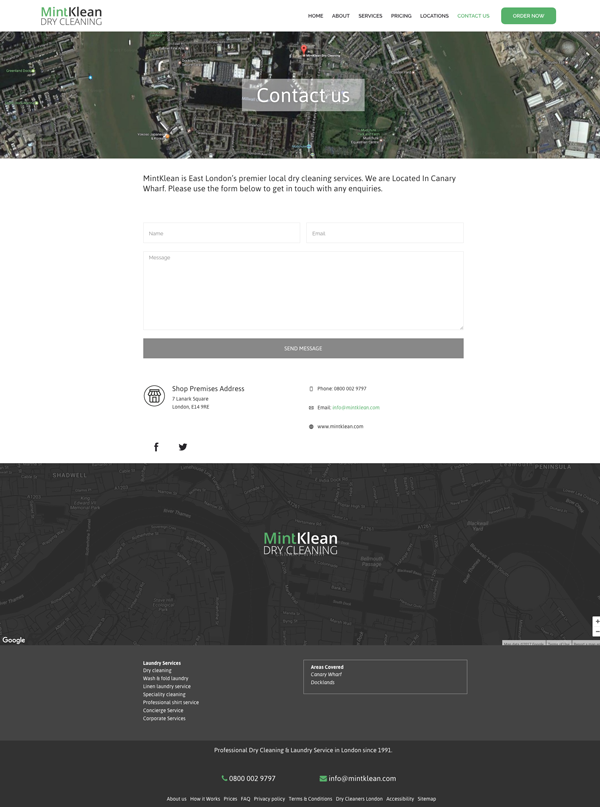Open the Services menu item
This screenshot has width=600, height=807.
370,16
